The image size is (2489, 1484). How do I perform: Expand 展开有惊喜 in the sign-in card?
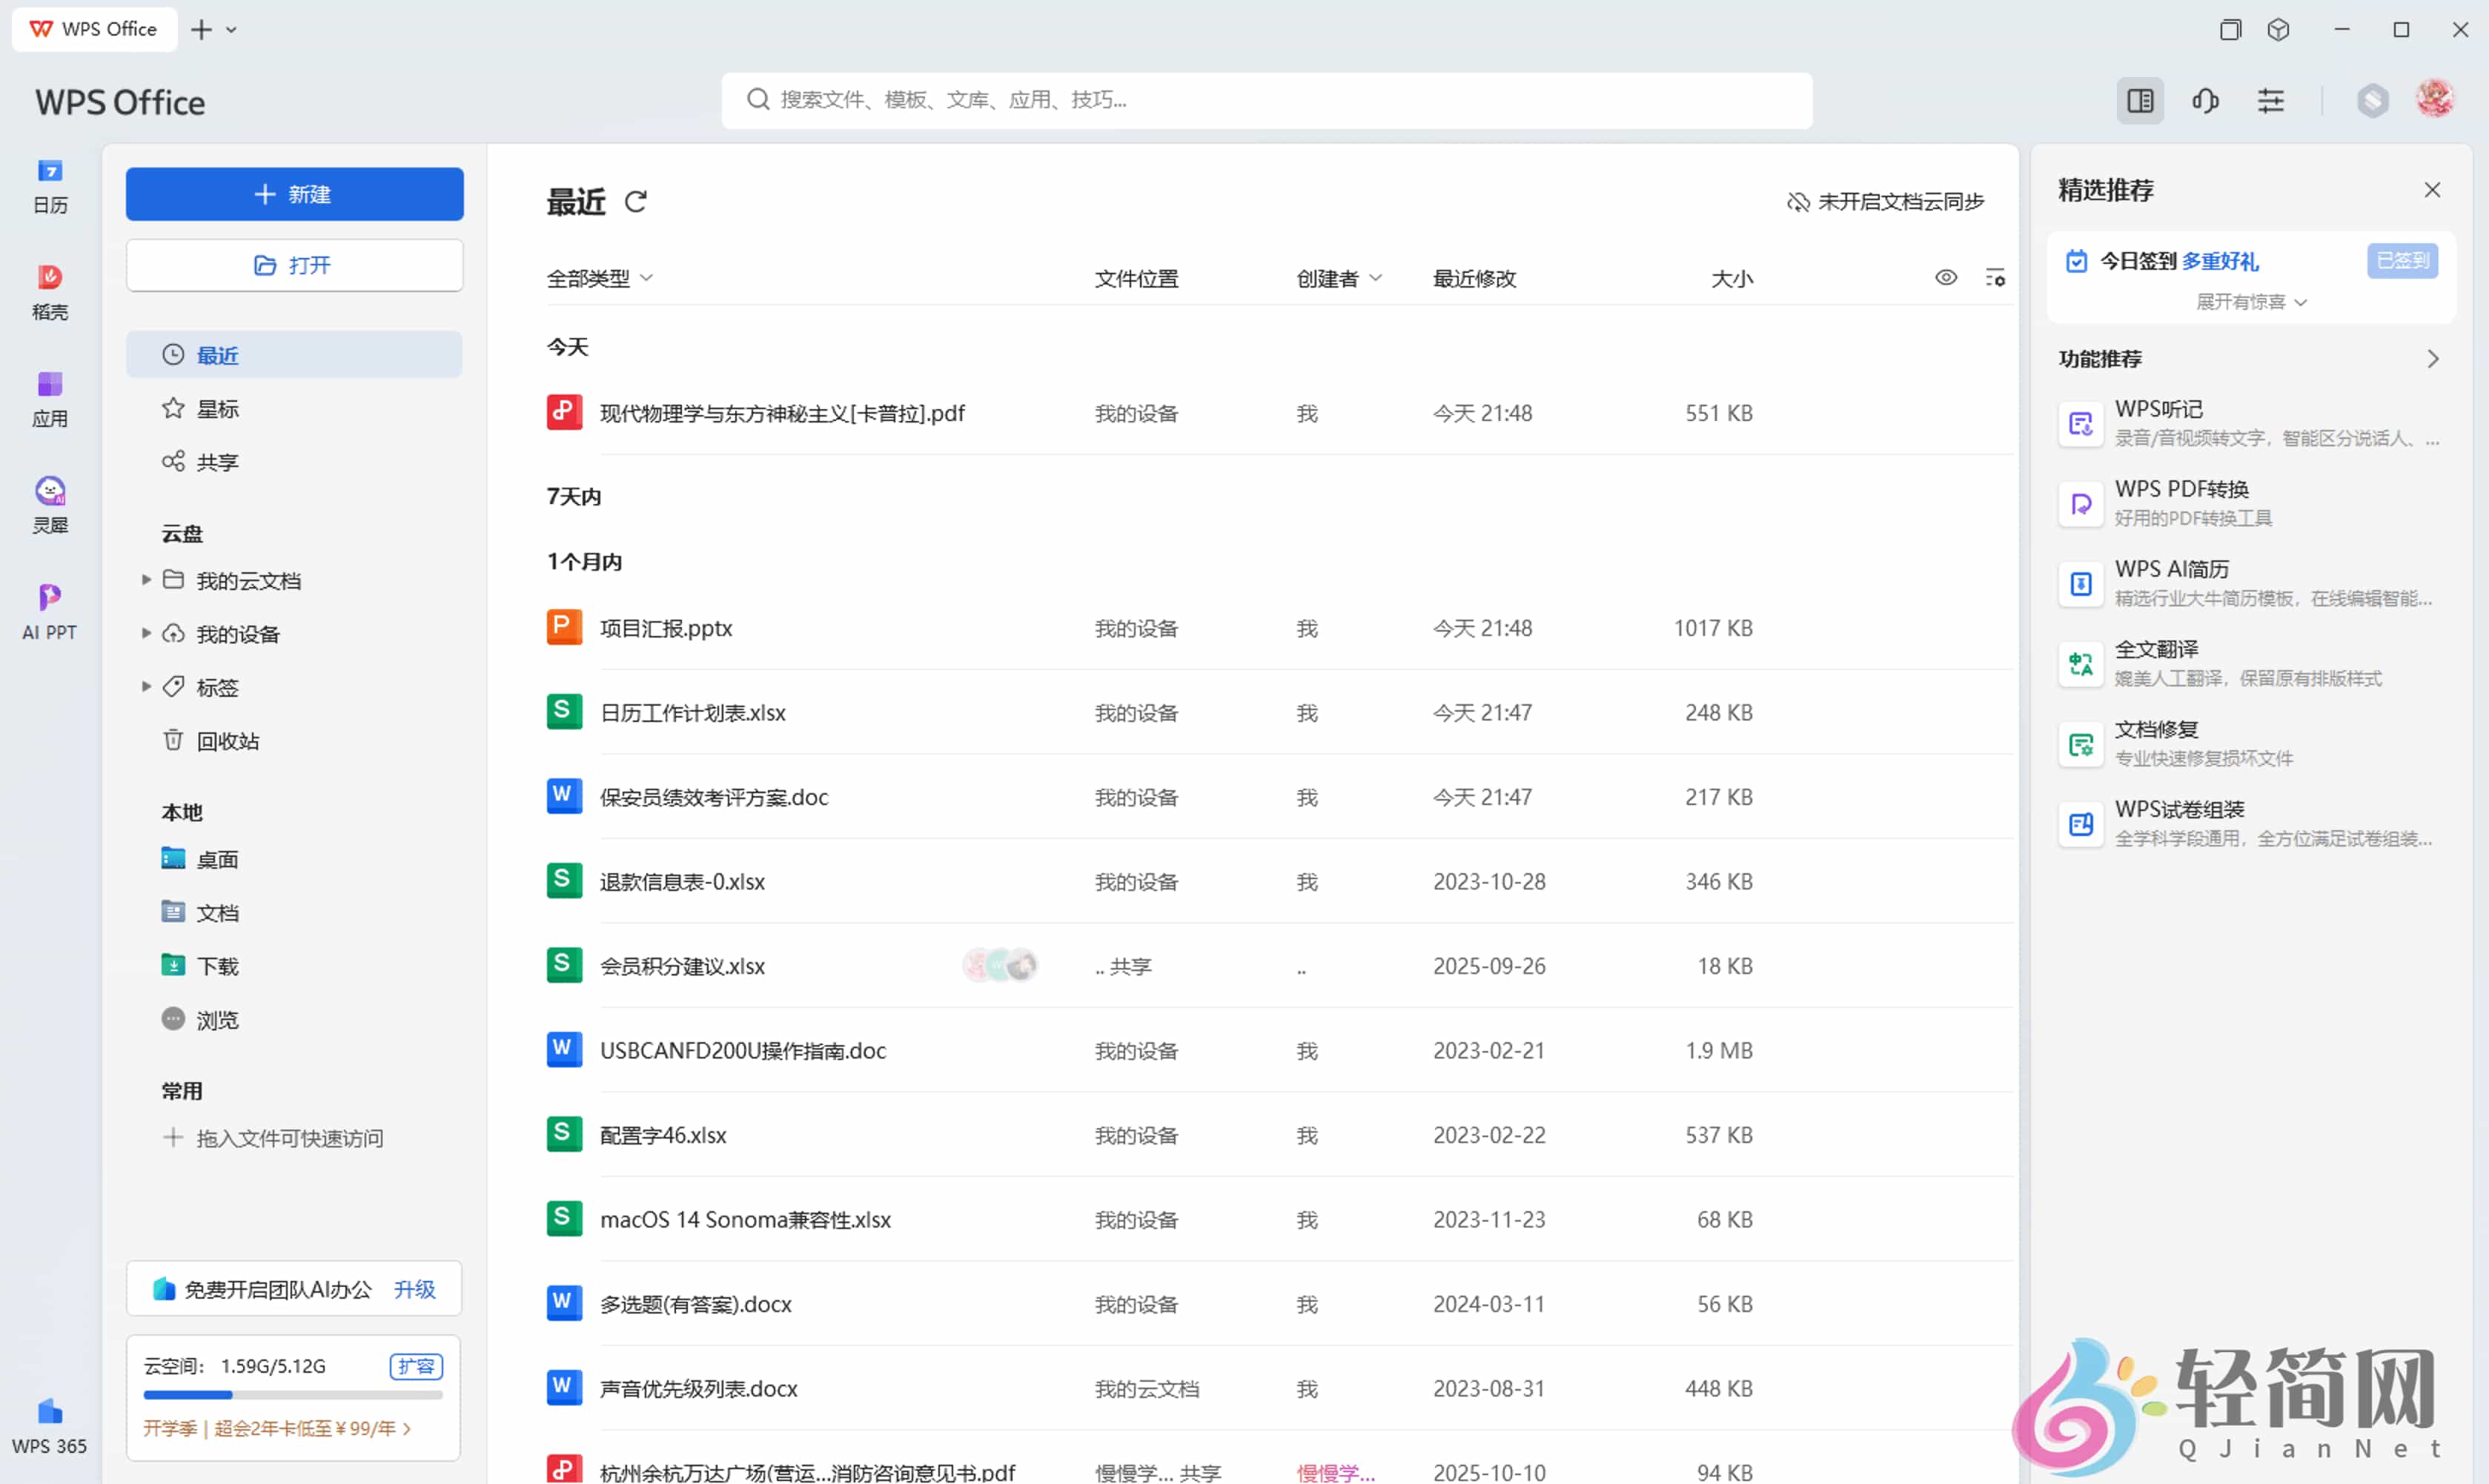coord(2250,301)
